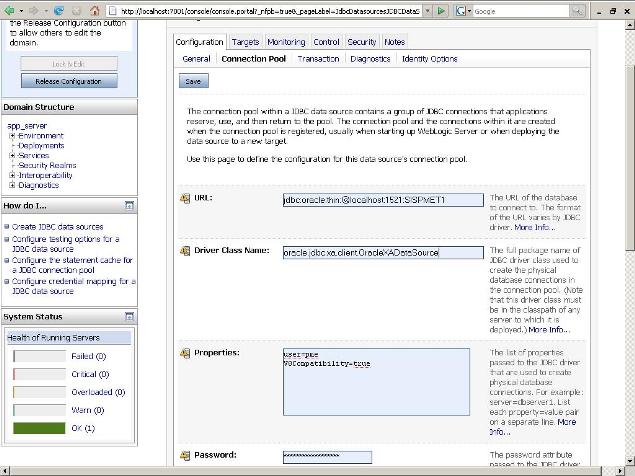Click the icon beside the Password label

[184, 455]
